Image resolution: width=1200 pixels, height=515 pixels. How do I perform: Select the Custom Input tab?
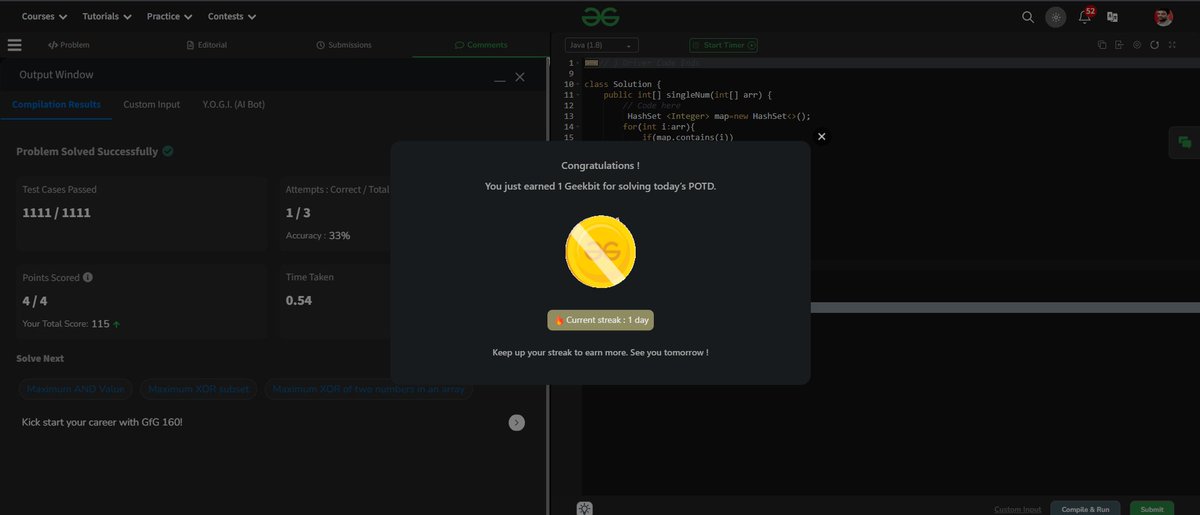(152, 104)
